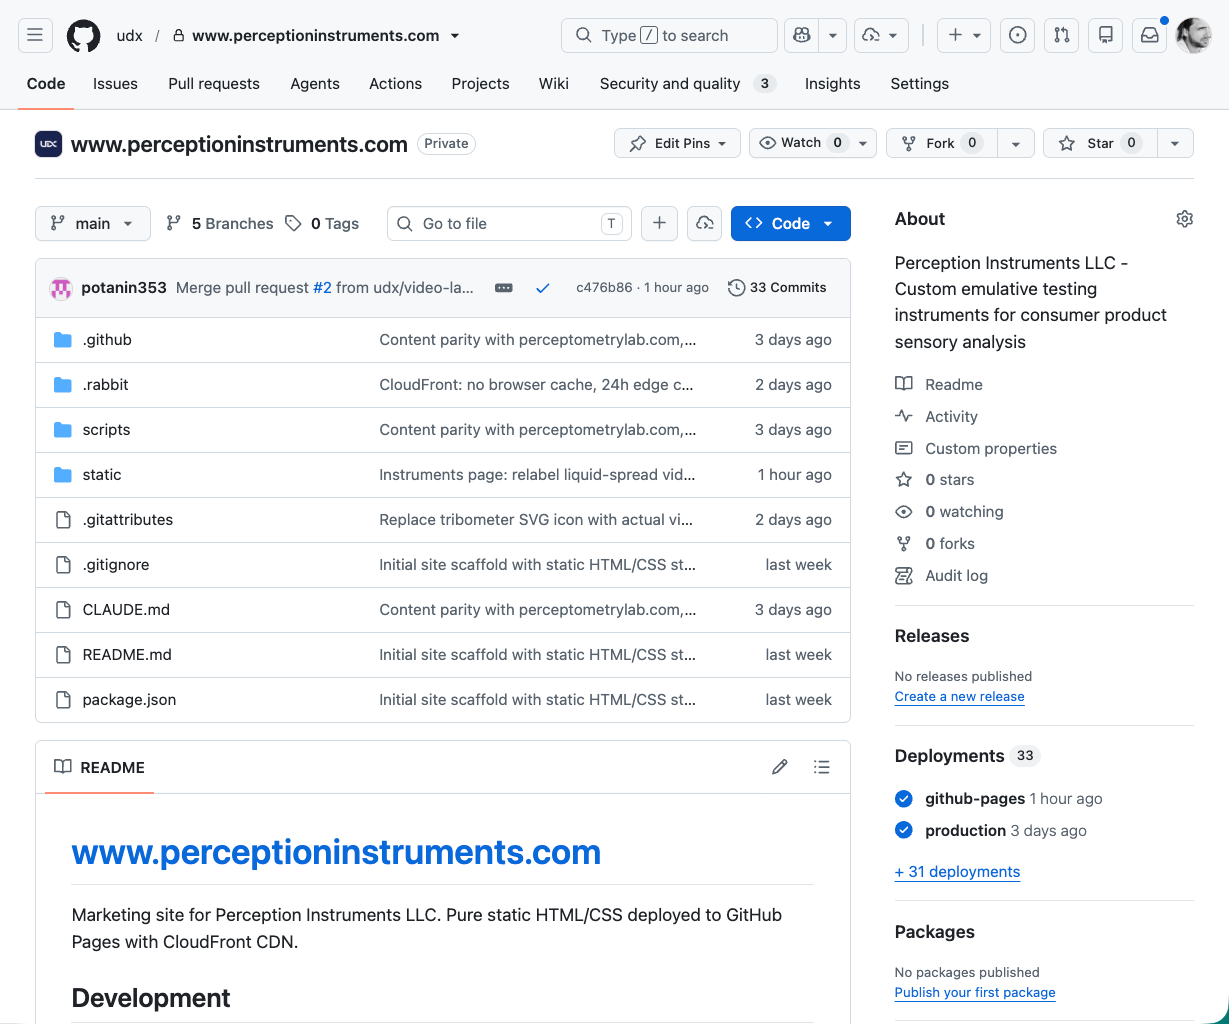
Task: Open the hamburger navigation menu
Action: pos(35,36)
